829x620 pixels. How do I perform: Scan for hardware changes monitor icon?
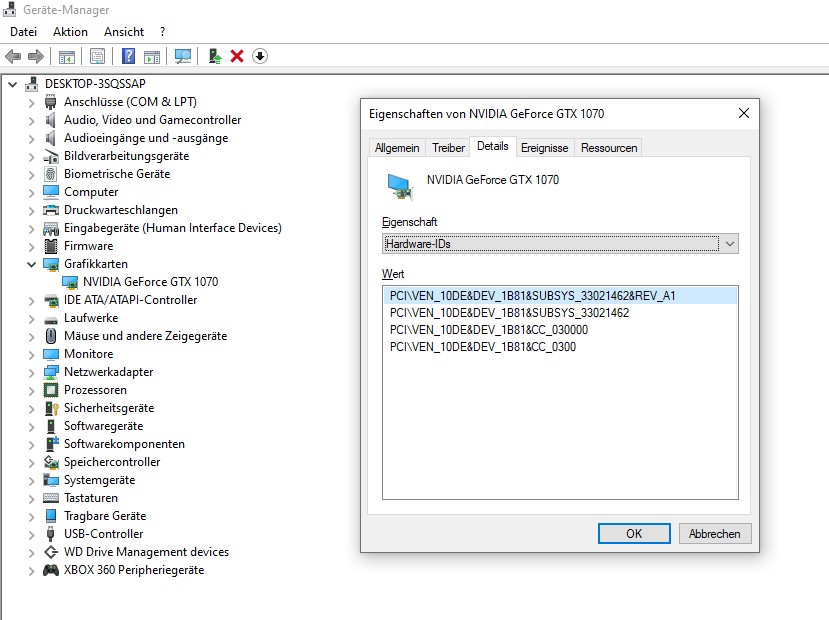coord(183,56)
